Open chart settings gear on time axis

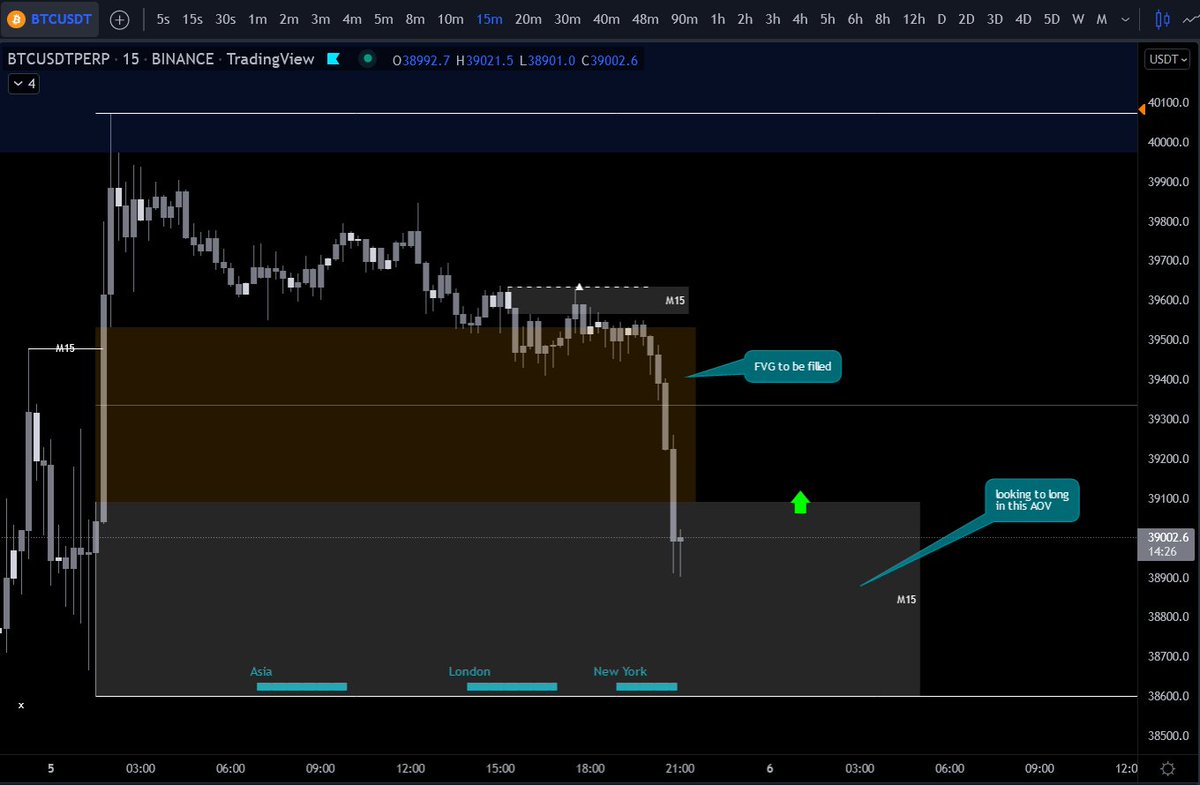tap(1168, 769)
